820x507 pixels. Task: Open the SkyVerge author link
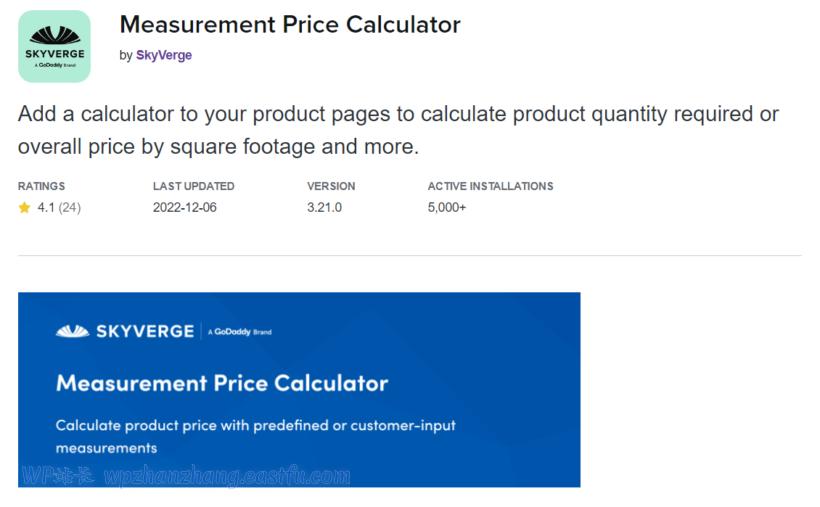164,55
